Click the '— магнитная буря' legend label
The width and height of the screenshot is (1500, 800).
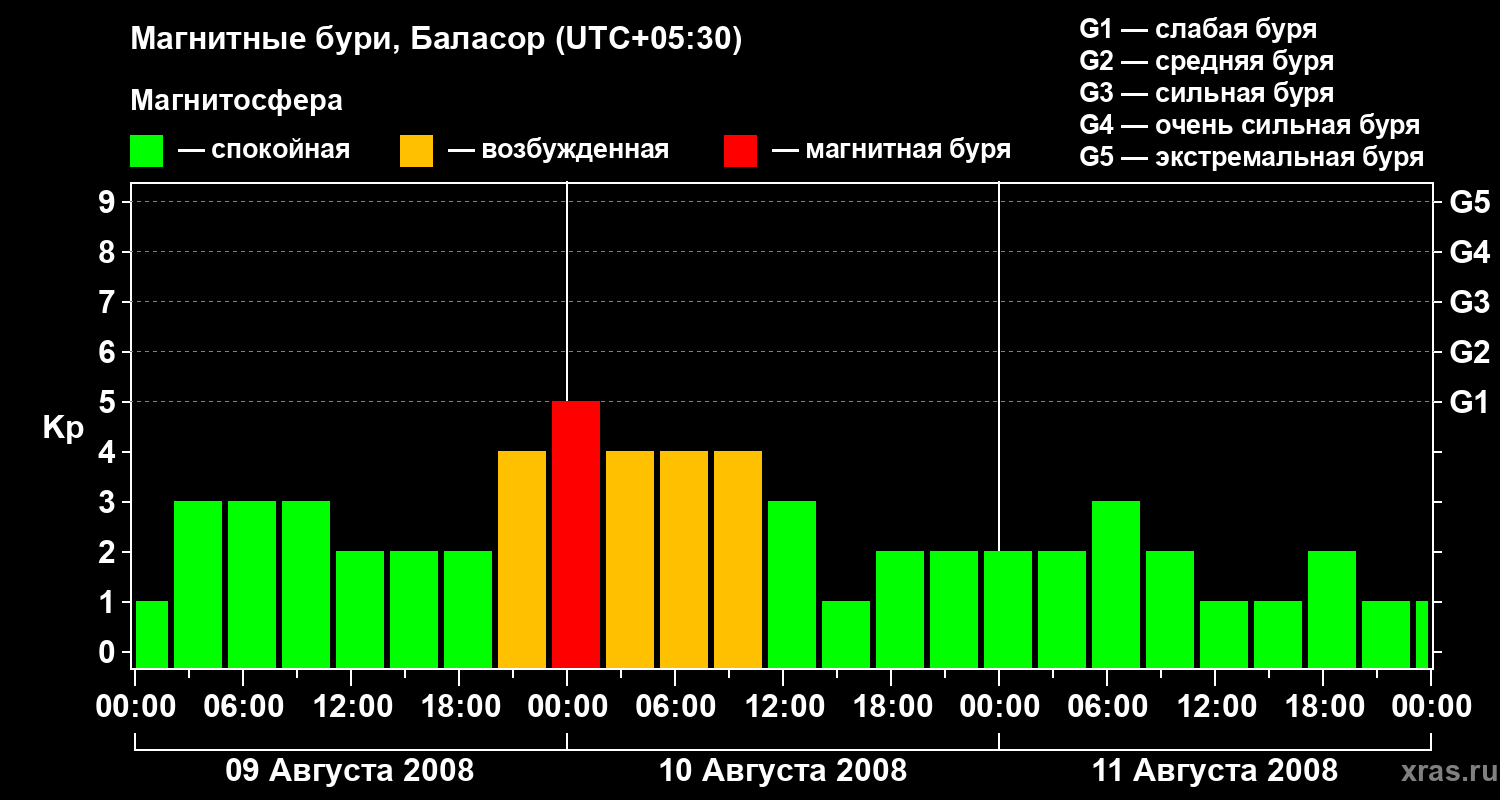click(x=891, y=150)
